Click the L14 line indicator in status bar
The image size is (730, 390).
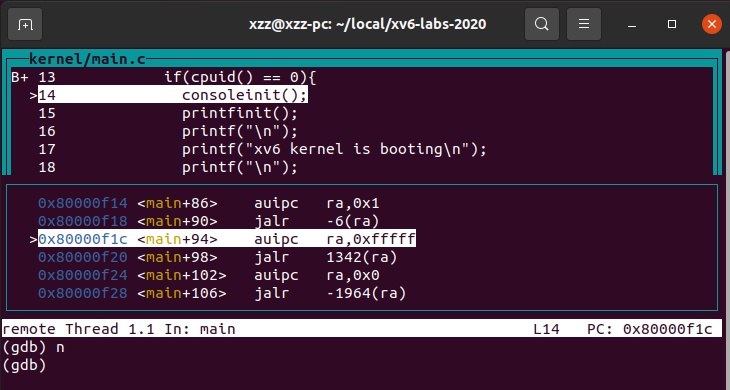tap(547, 329)
